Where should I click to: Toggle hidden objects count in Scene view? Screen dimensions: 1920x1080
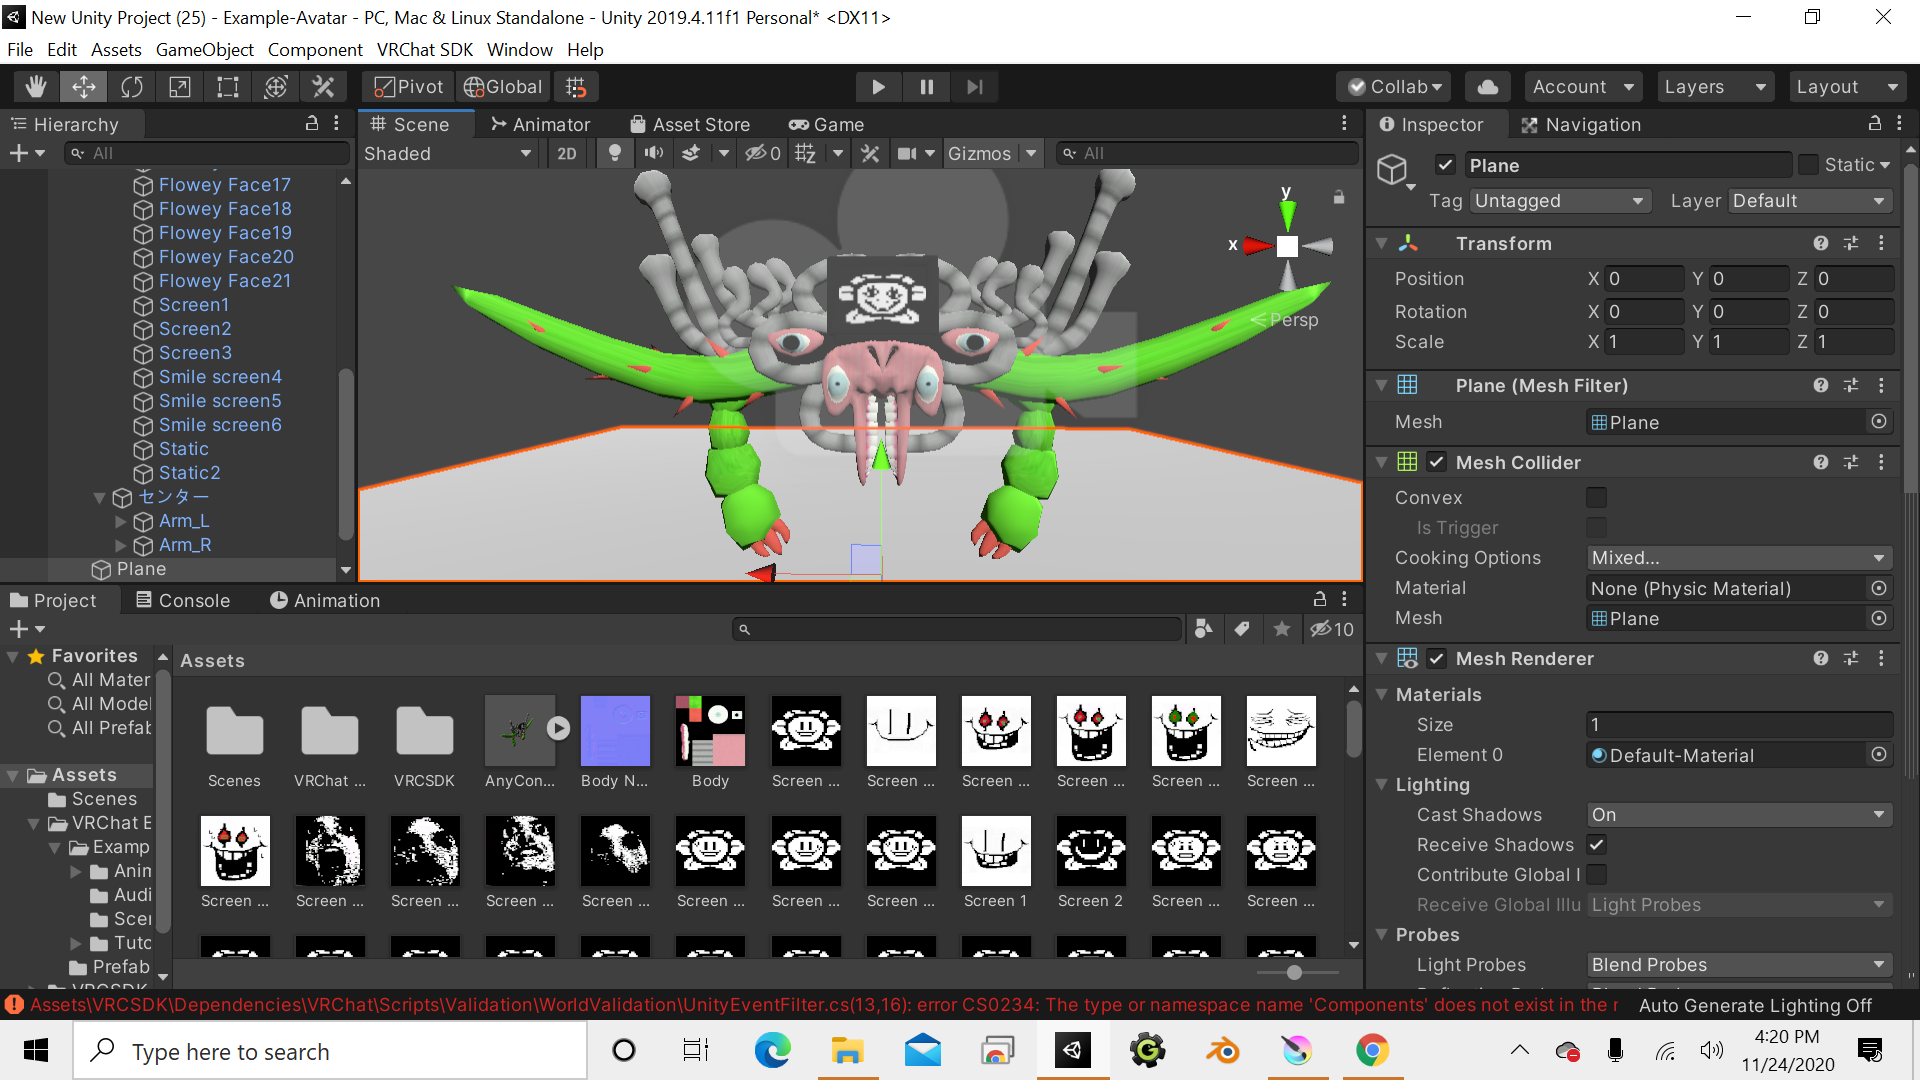tap(763, 153)
